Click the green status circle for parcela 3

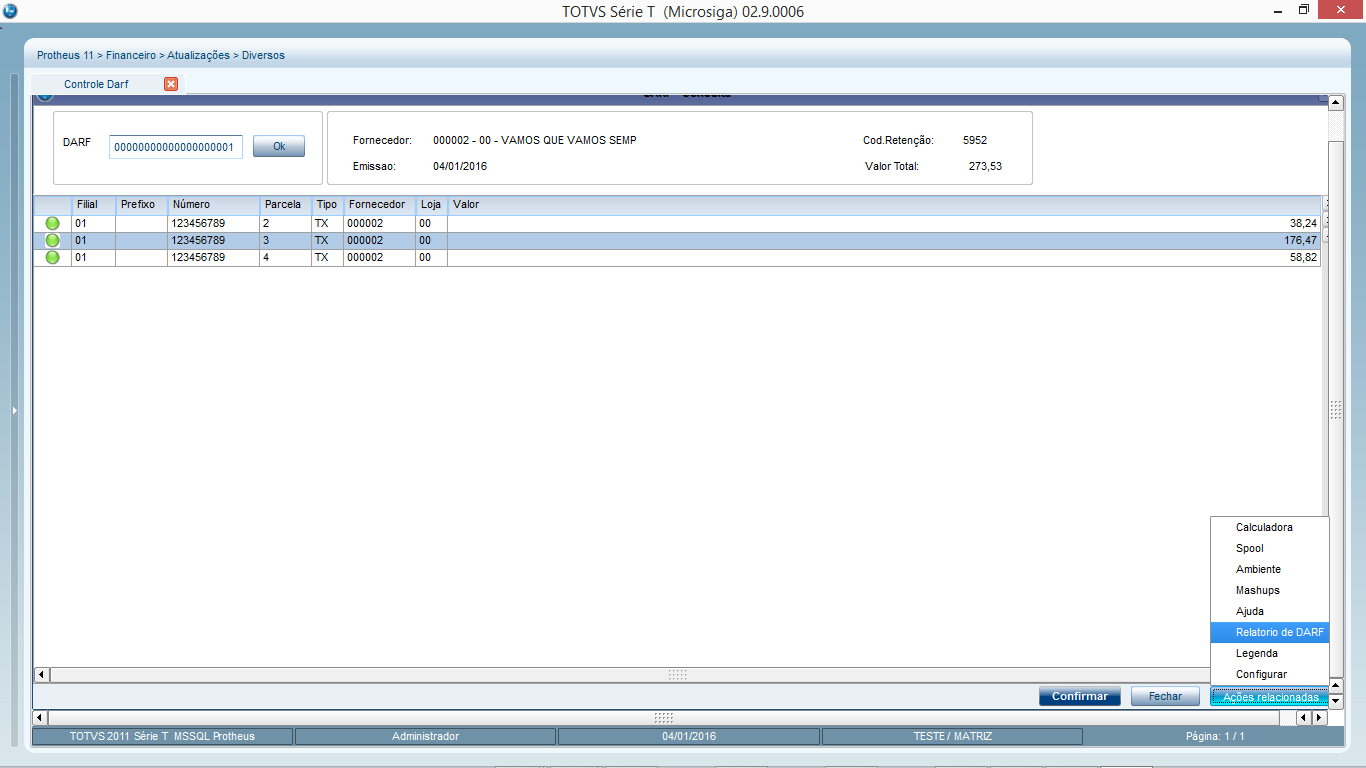point(52,241)
